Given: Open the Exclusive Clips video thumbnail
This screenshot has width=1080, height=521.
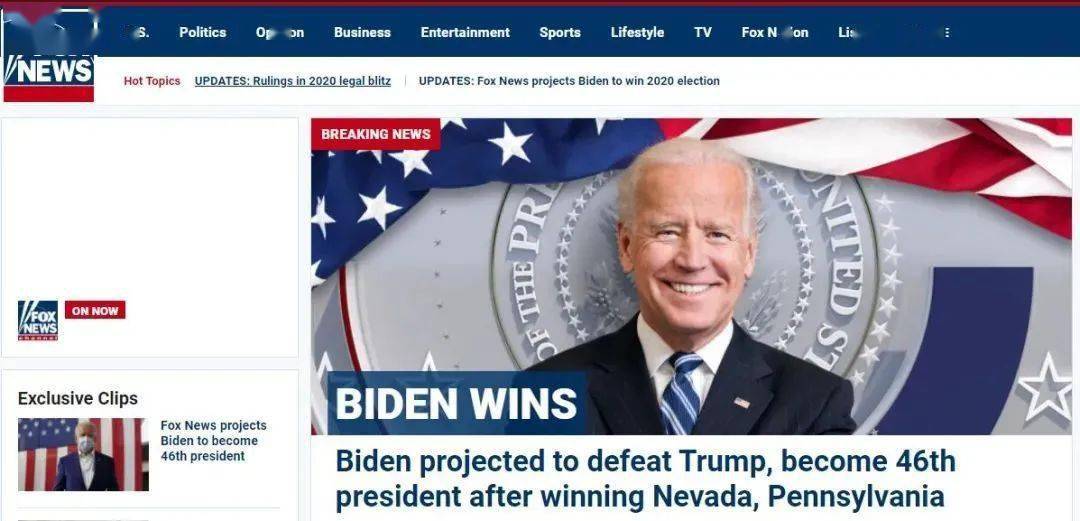Looking at the screenshot, I should click(83, 454).
